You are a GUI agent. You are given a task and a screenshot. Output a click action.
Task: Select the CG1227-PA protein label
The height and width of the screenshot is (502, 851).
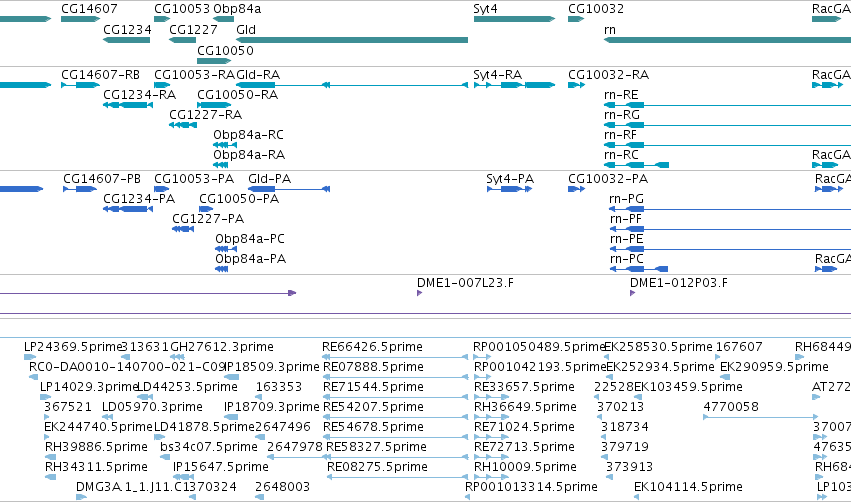coord(208,219)
